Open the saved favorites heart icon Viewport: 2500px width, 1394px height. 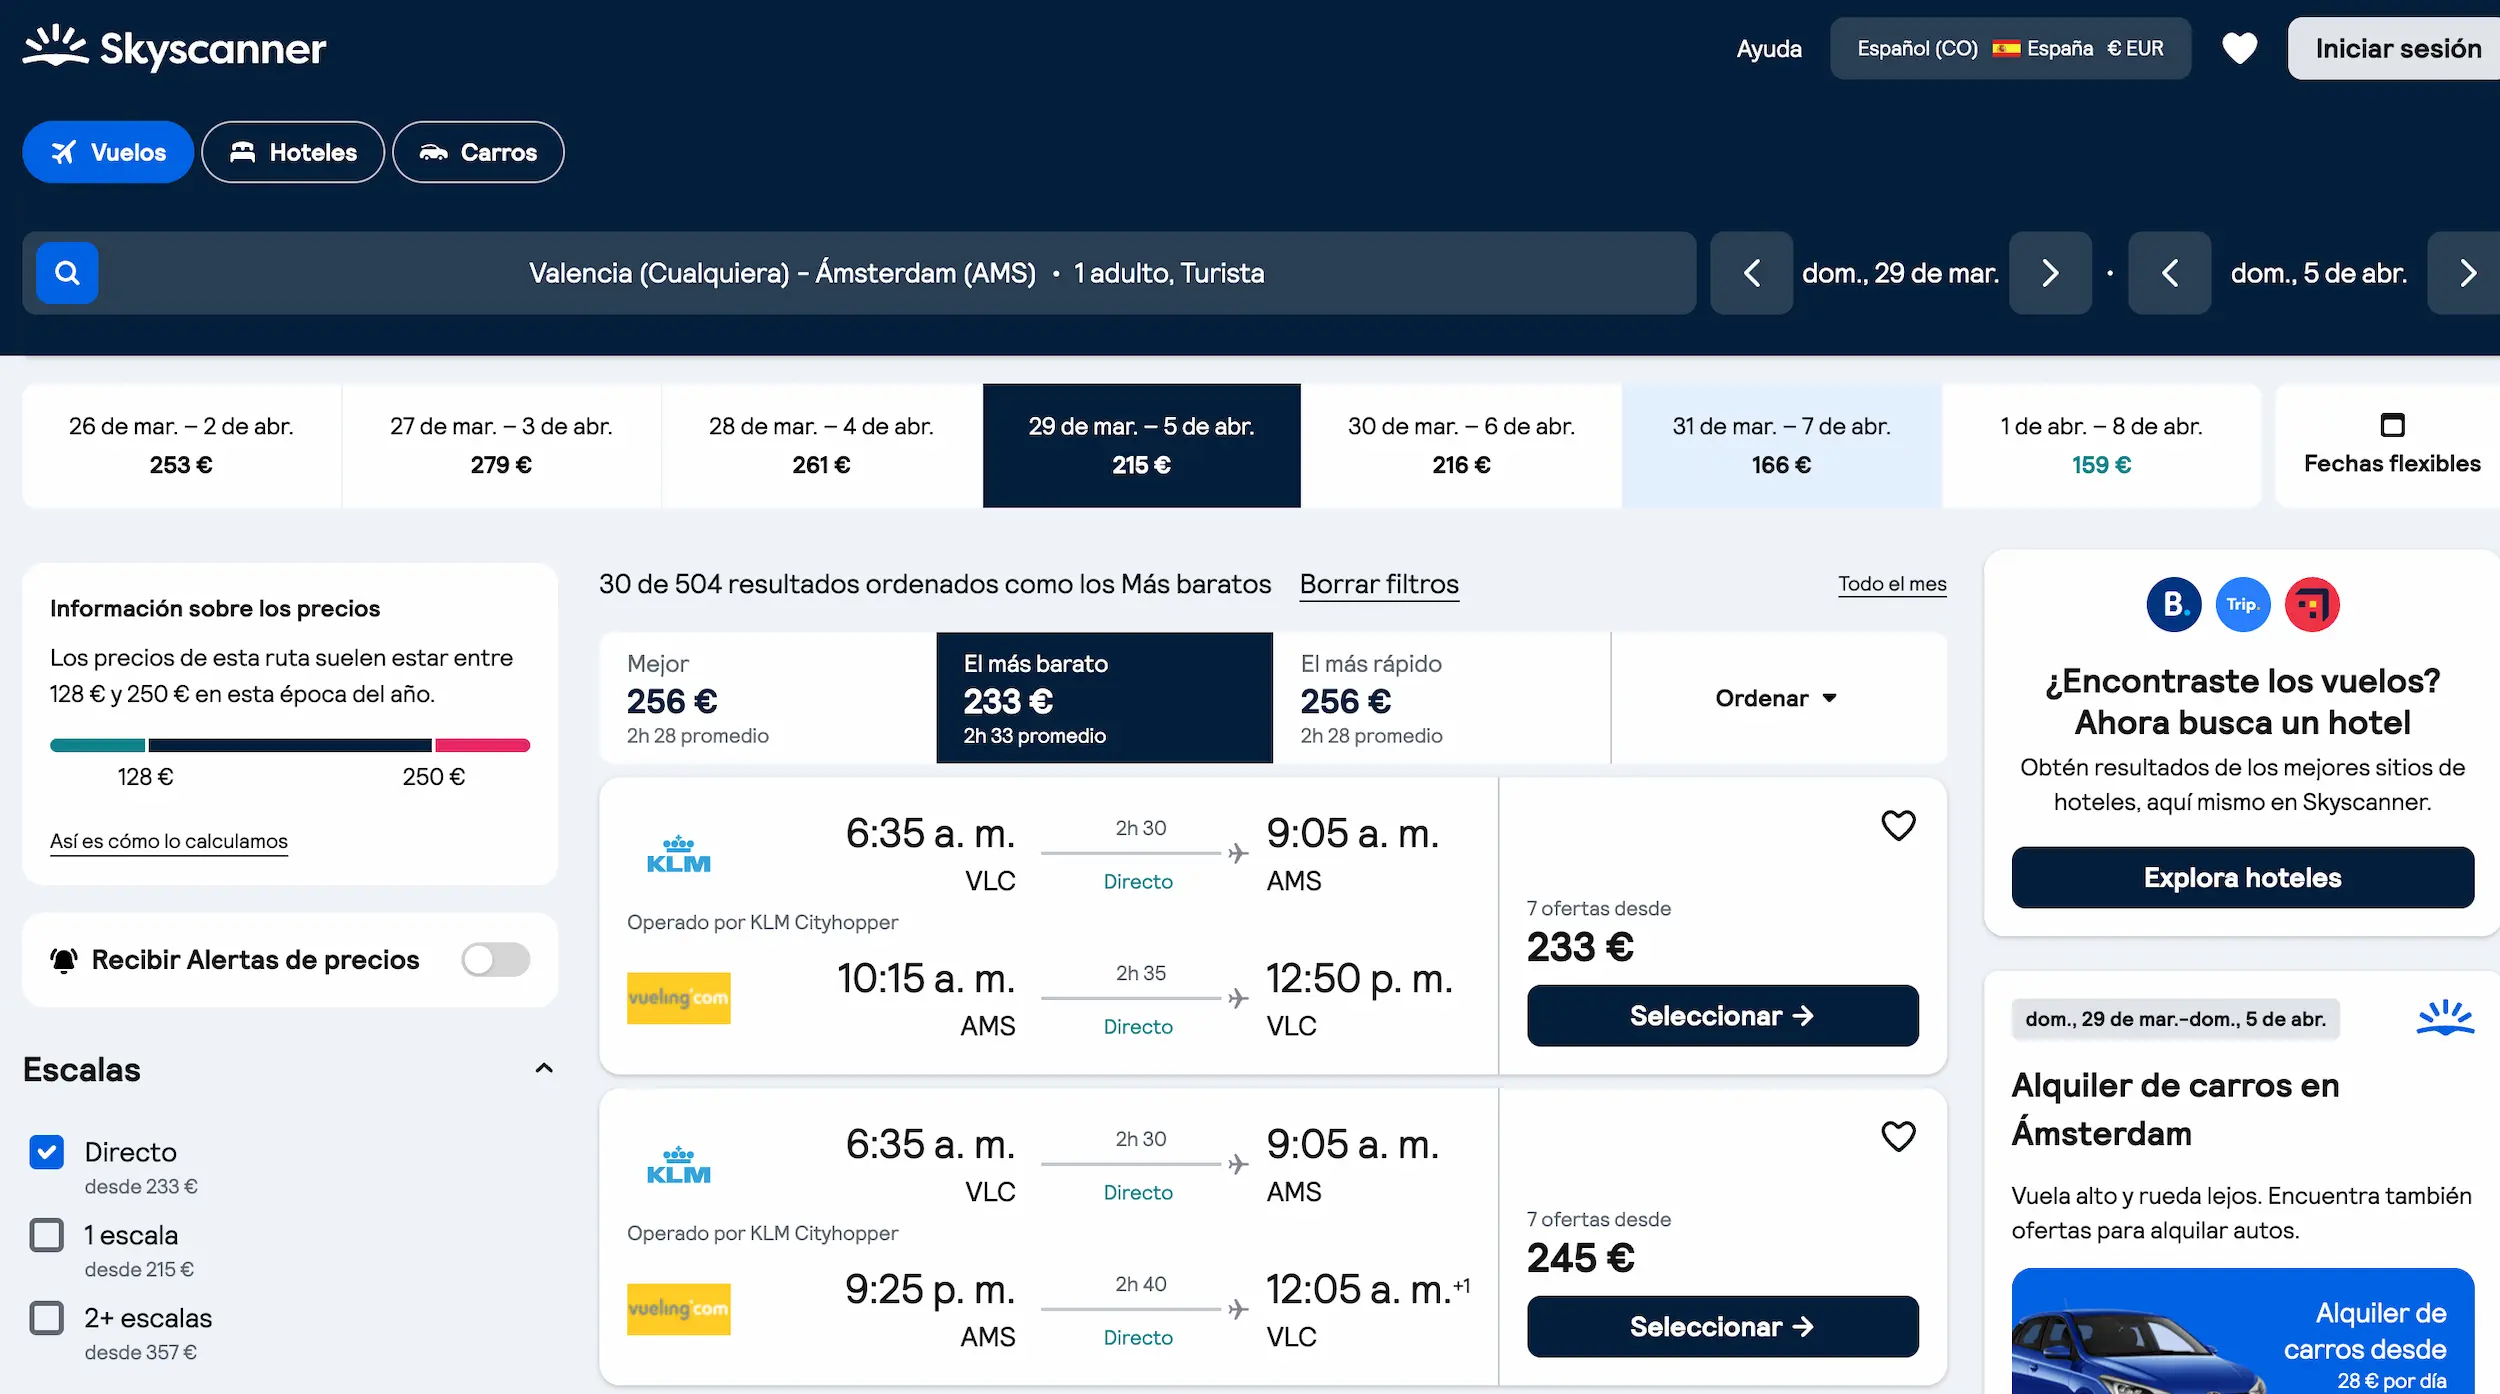[x=2240, y=47]
